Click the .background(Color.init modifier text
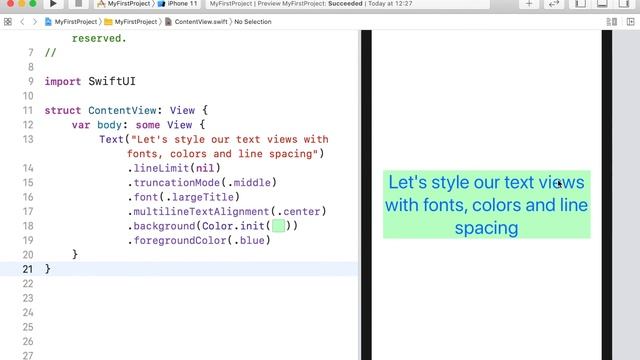 (x=199, y=226)
